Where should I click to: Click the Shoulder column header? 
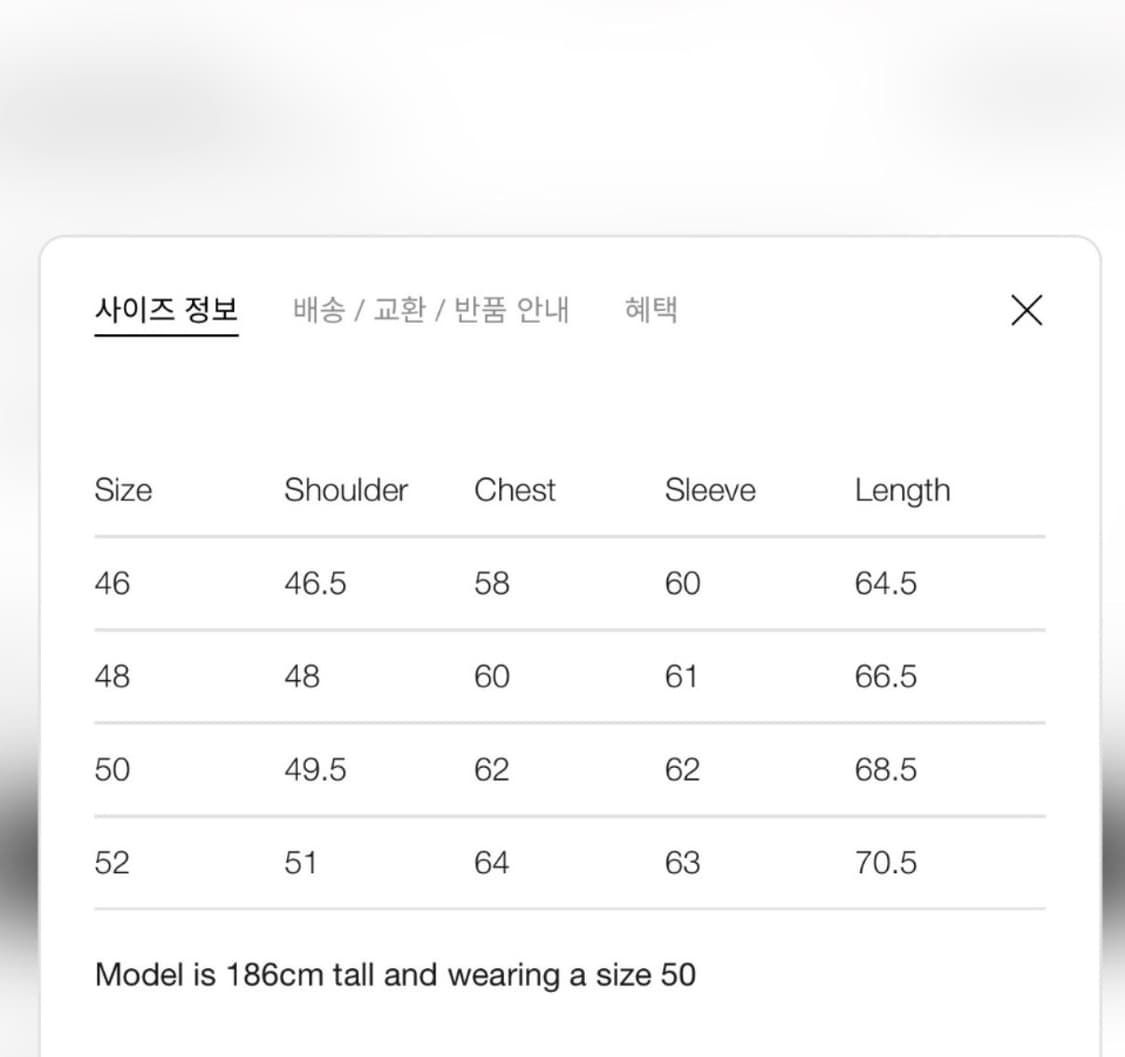346,490
